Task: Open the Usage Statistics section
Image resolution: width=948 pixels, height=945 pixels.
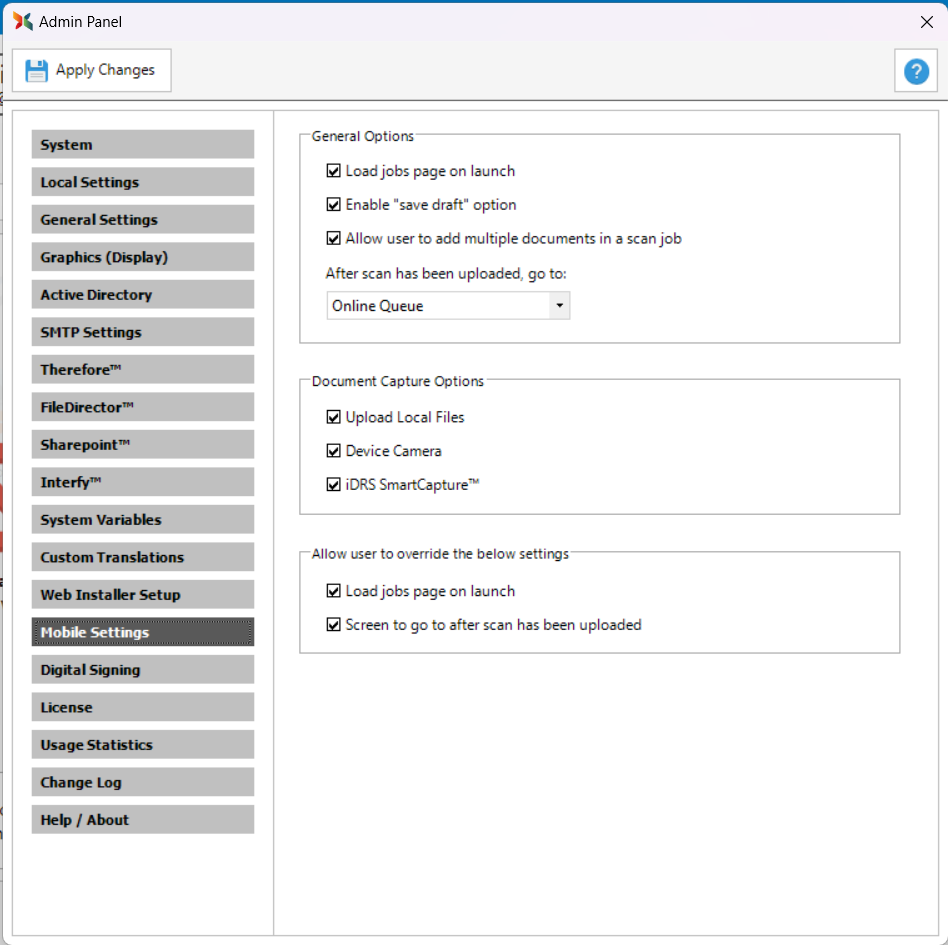Action: click(142, 745)
